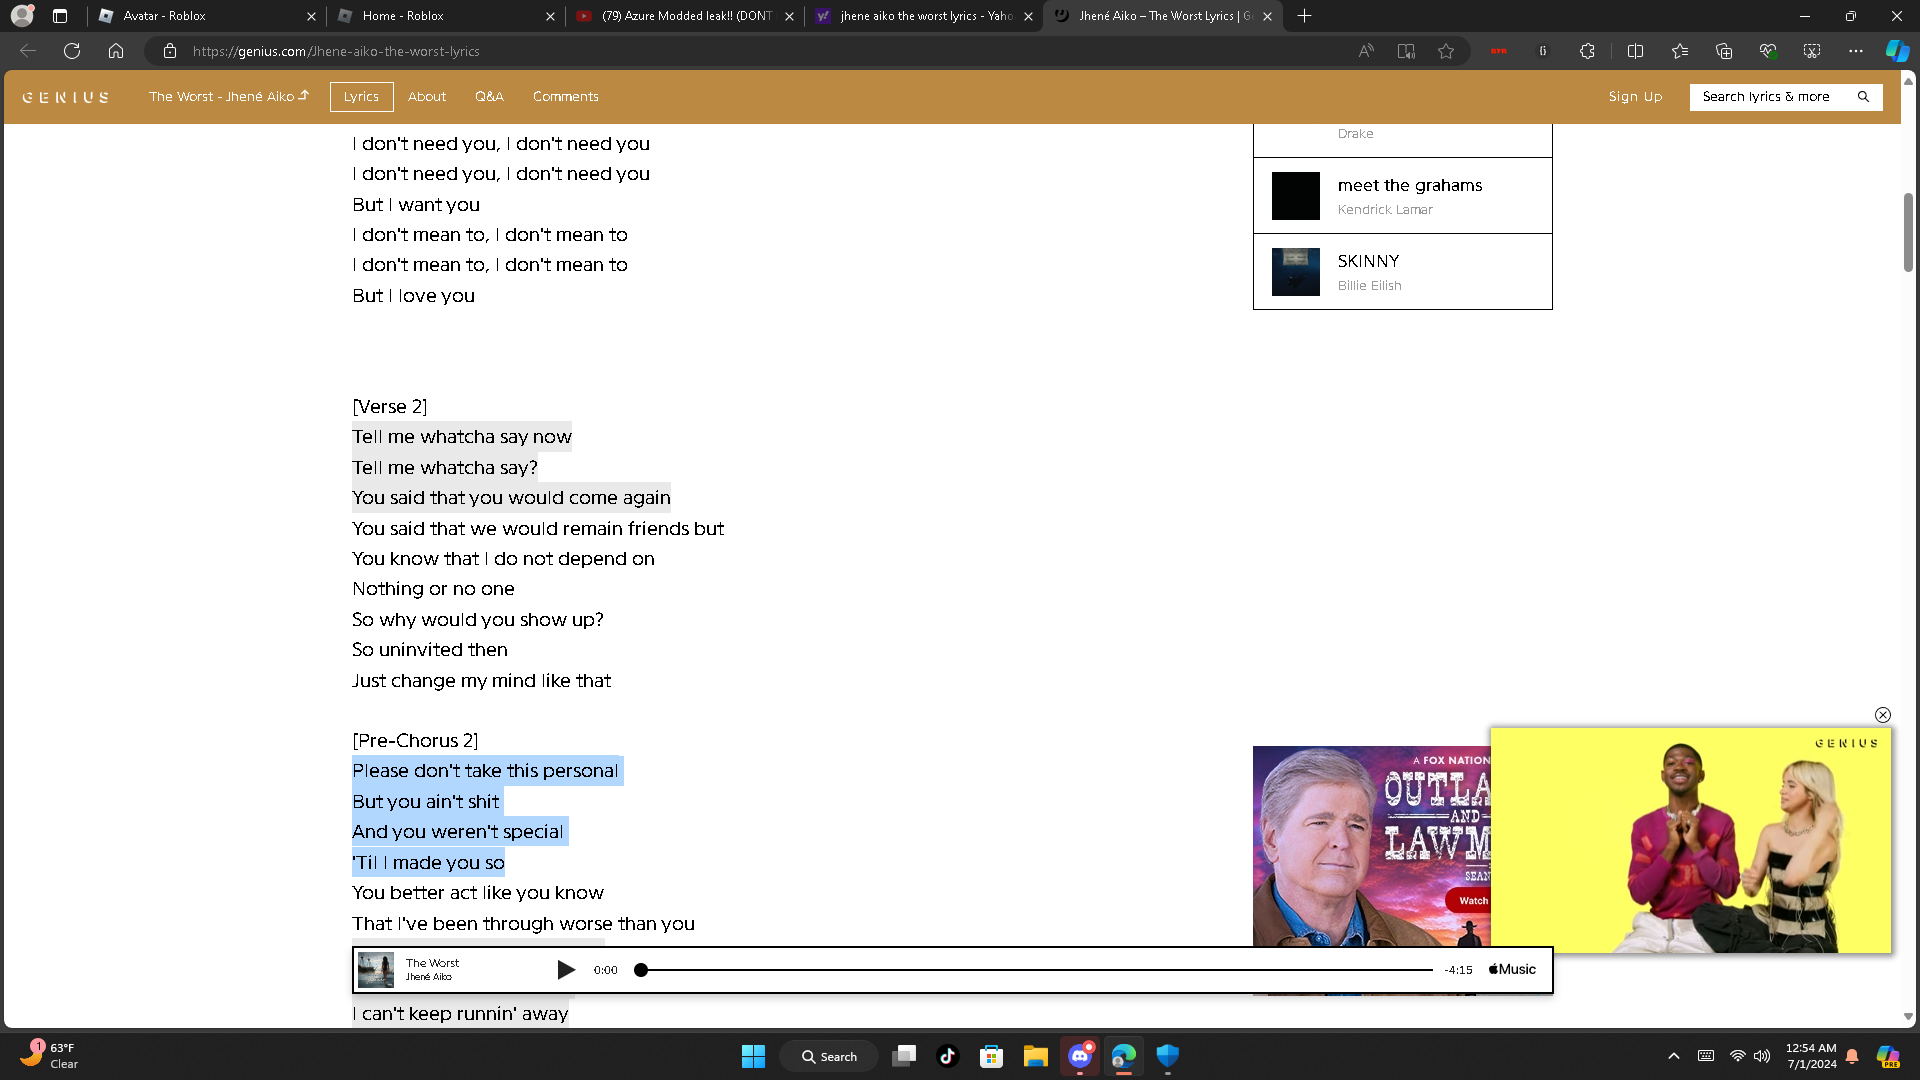Click the Genius logo in the header
The image size is (1920, 1080).
tap(65, 97)
